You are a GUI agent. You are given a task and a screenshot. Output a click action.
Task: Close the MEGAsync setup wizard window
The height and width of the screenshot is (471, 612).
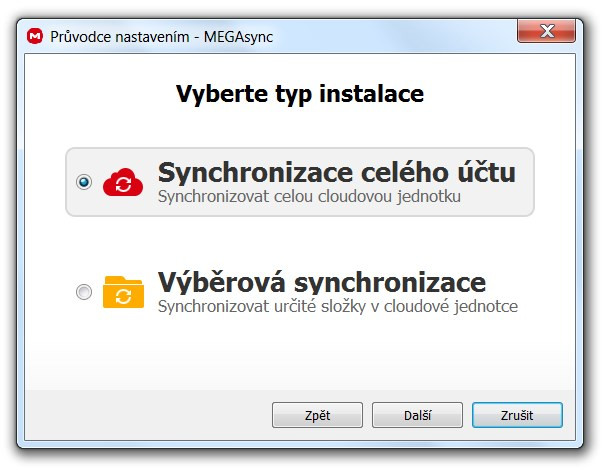546,31
